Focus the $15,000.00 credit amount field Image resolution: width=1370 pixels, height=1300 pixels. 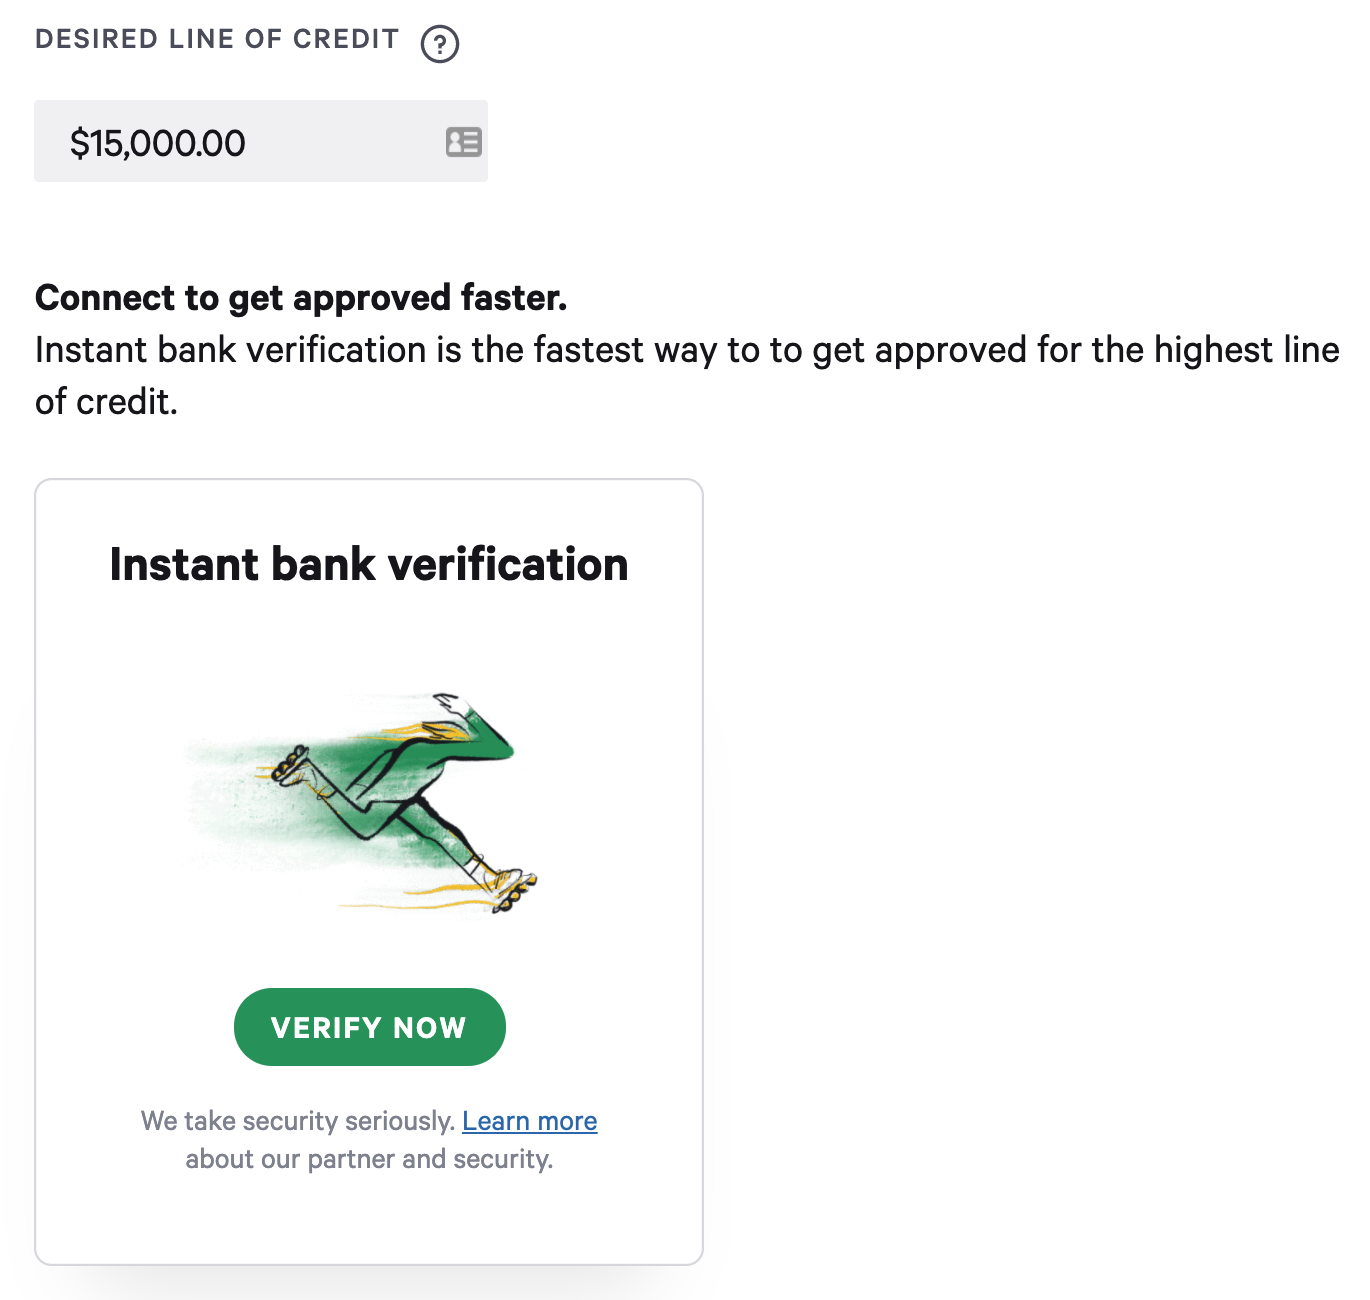(261, 141)
